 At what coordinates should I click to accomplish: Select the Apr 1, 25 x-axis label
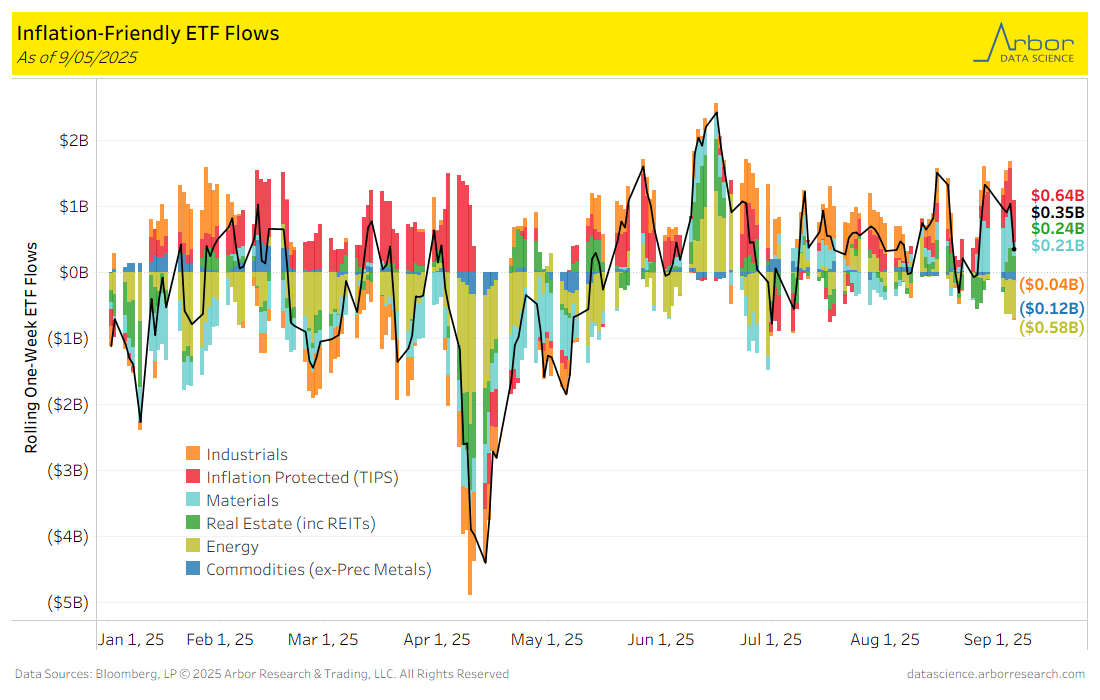point(439,640)
